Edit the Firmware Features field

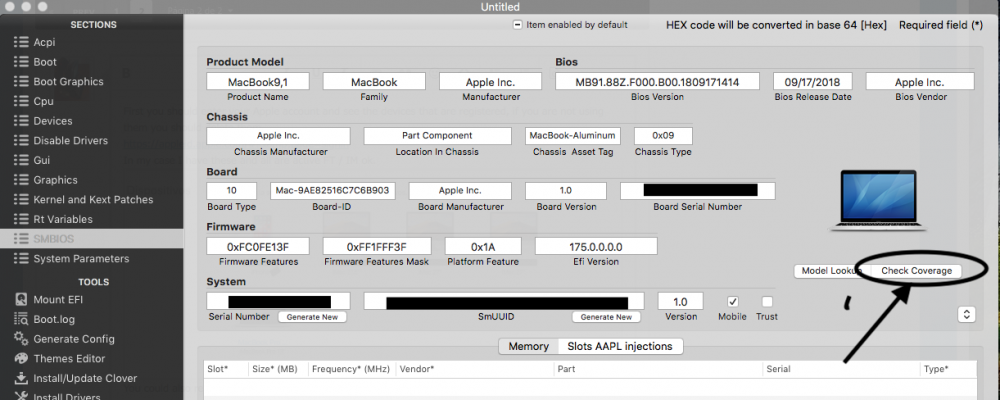258,246
